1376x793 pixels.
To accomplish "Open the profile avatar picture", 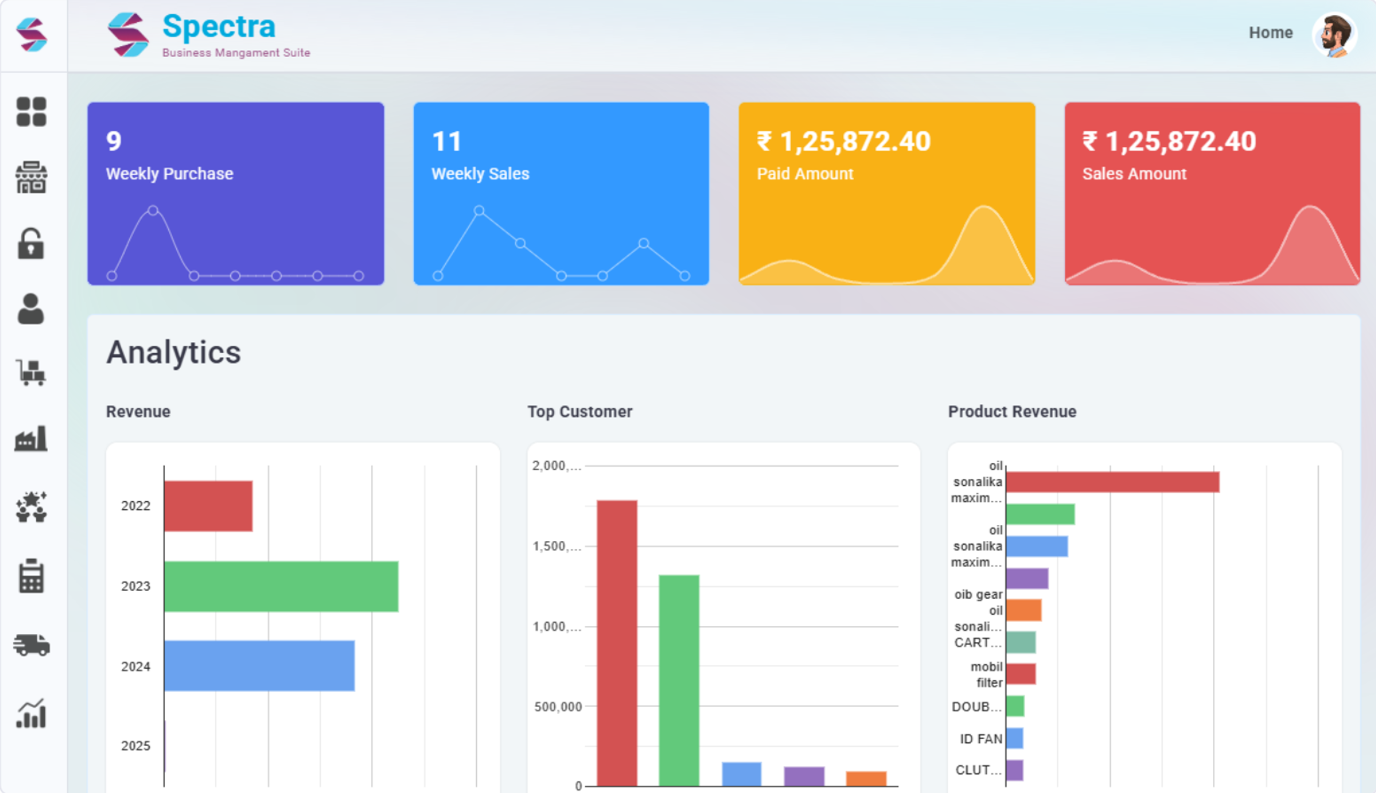I will 1335,33.
